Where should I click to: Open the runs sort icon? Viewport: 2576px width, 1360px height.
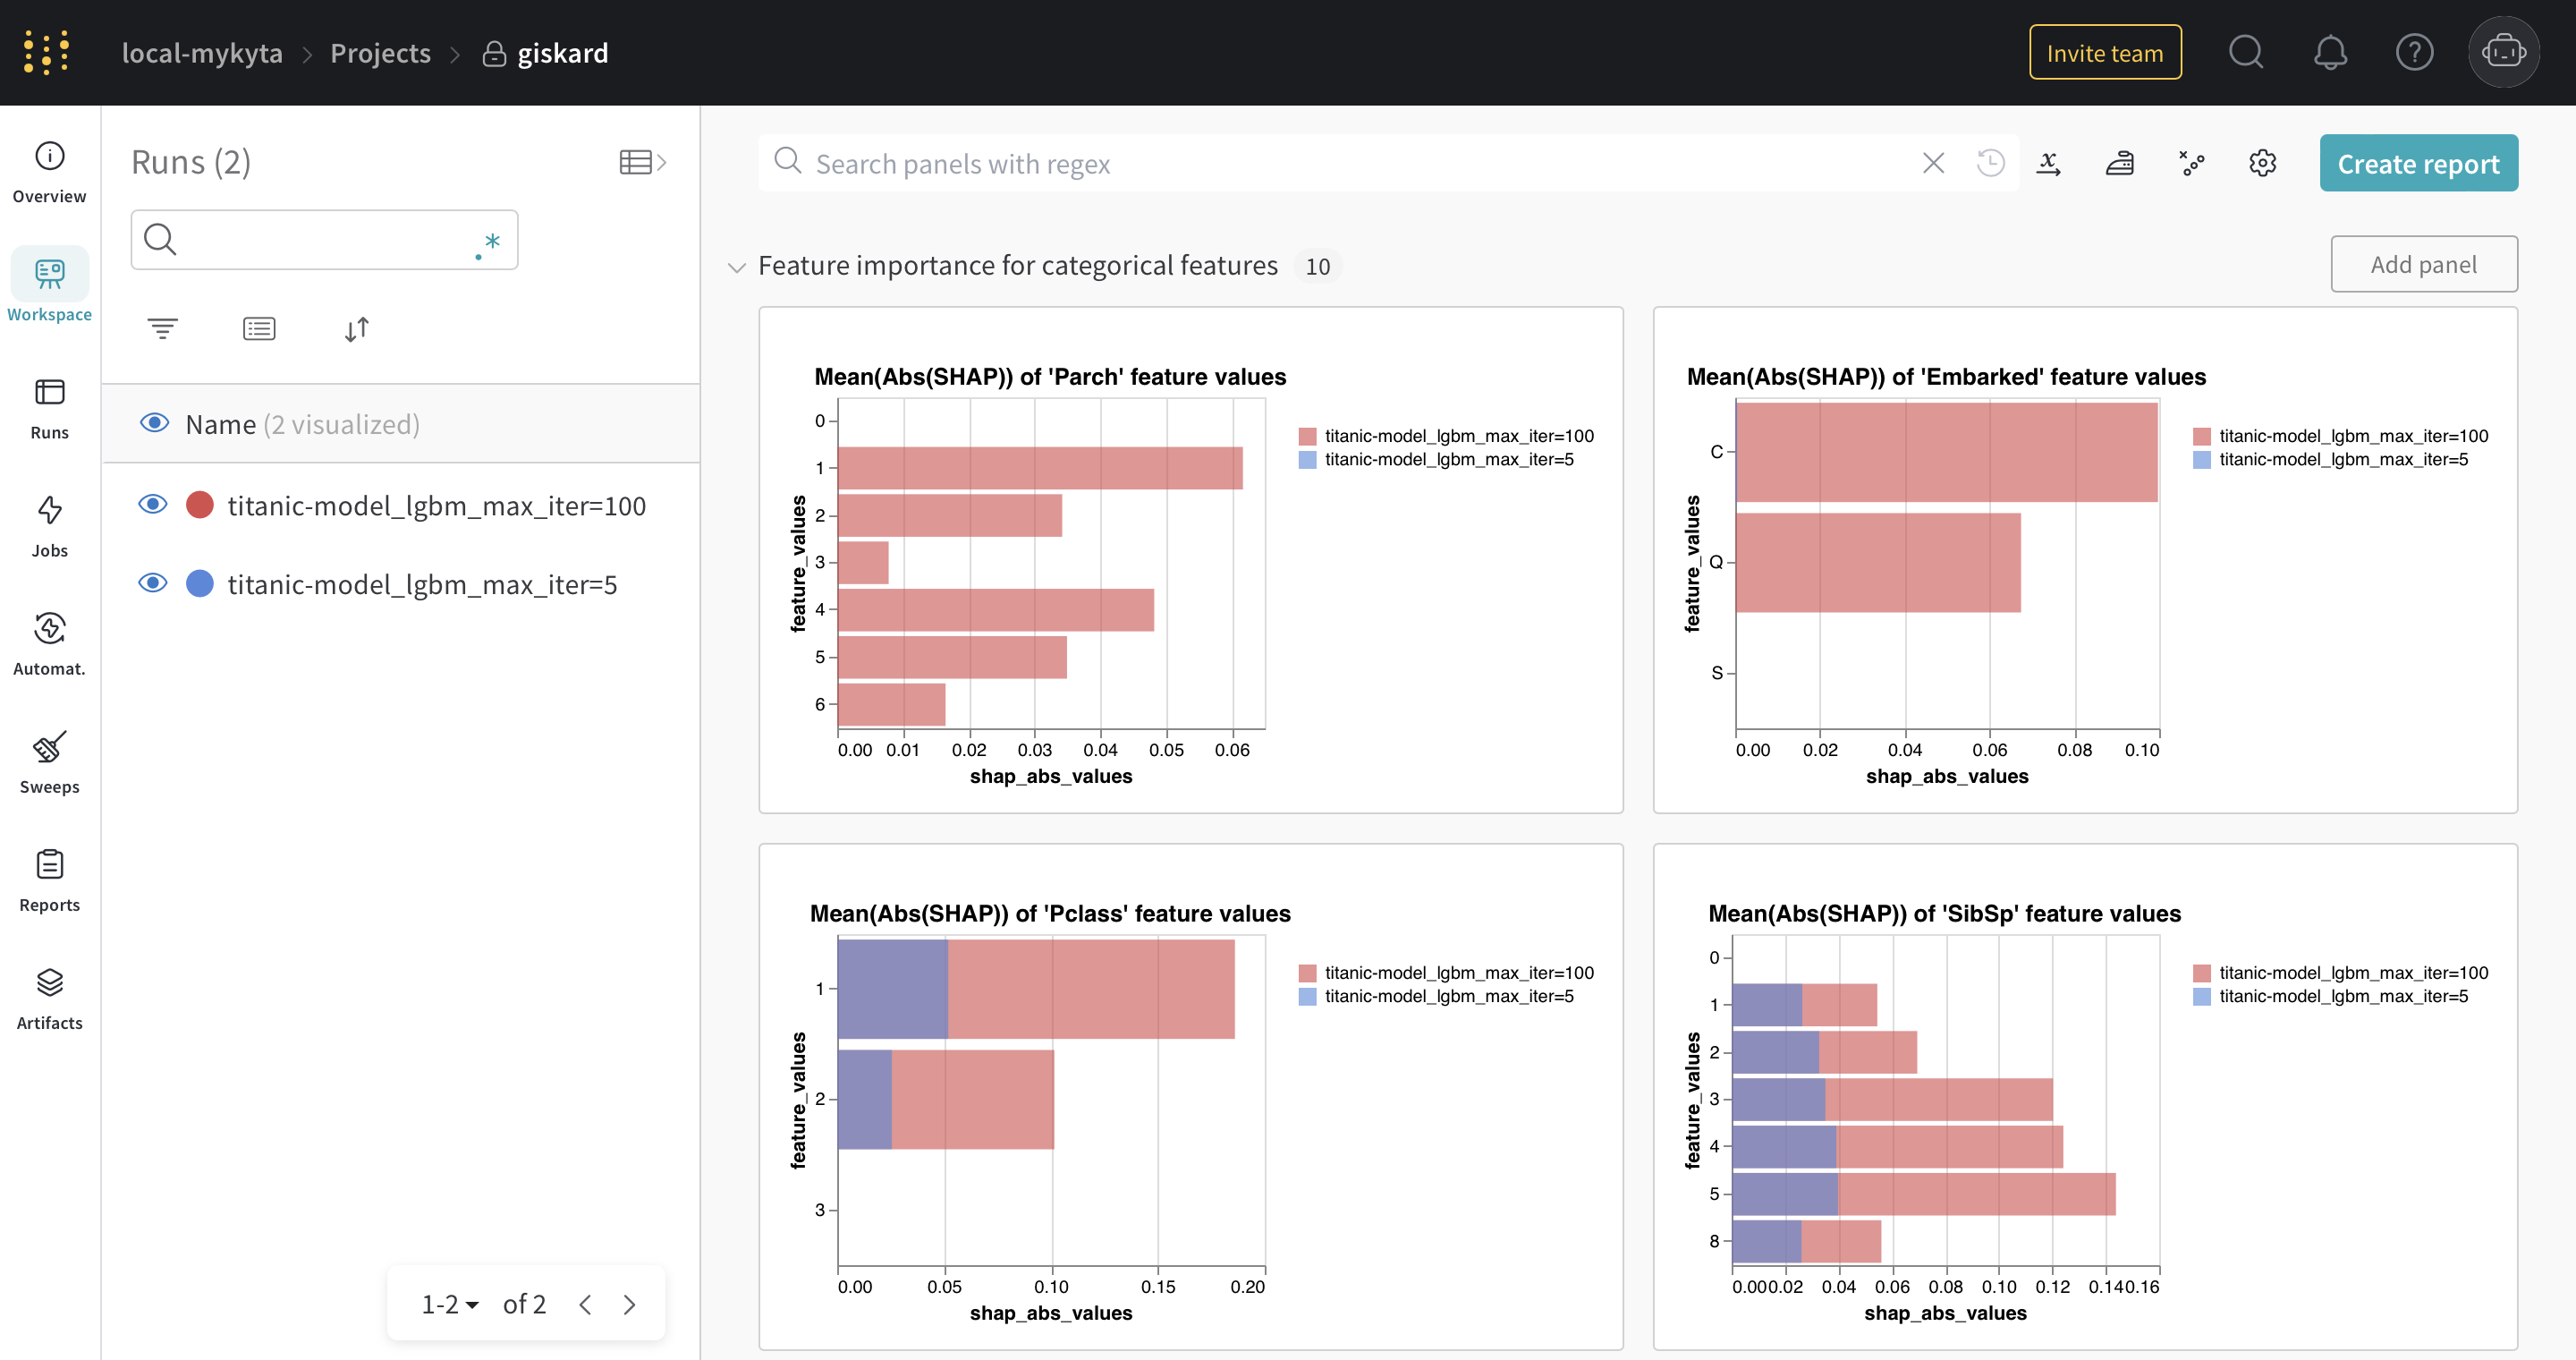[x=356, y=329]
